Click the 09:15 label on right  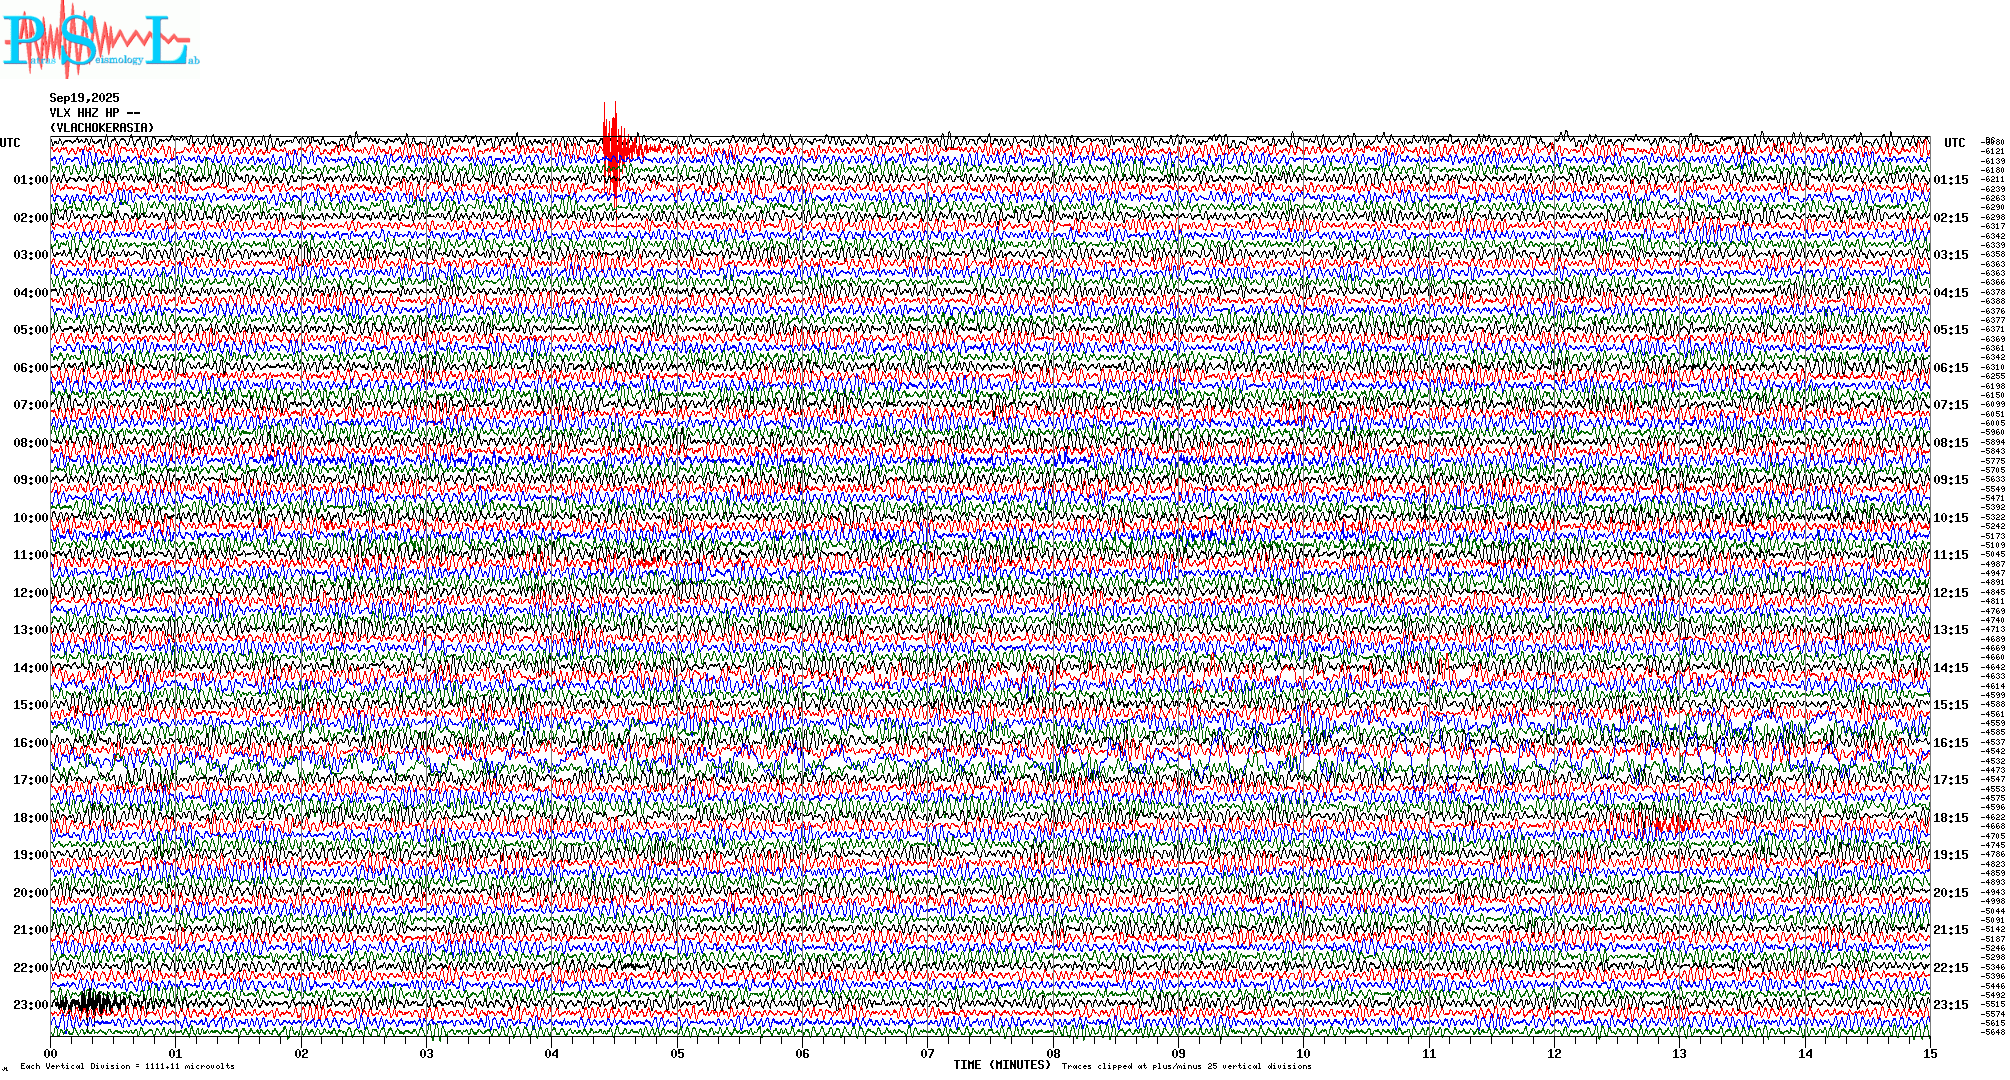pyautogui.click(x=1951, y=480)
